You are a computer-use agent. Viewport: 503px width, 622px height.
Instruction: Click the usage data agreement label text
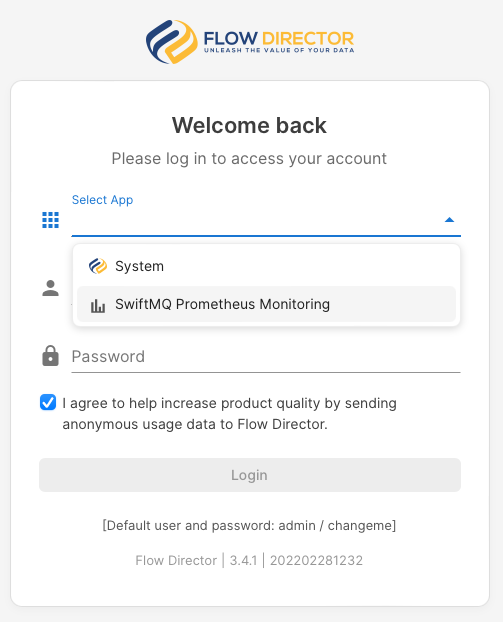[x=229, y=414]
